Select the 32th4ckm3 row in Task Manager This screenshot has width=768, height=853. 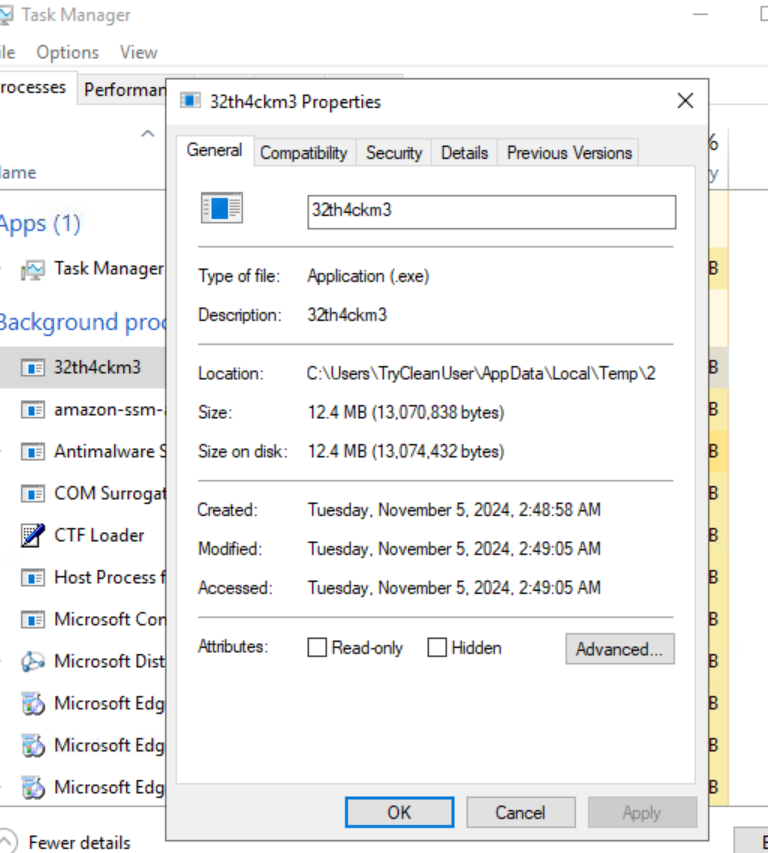[83, 368]
